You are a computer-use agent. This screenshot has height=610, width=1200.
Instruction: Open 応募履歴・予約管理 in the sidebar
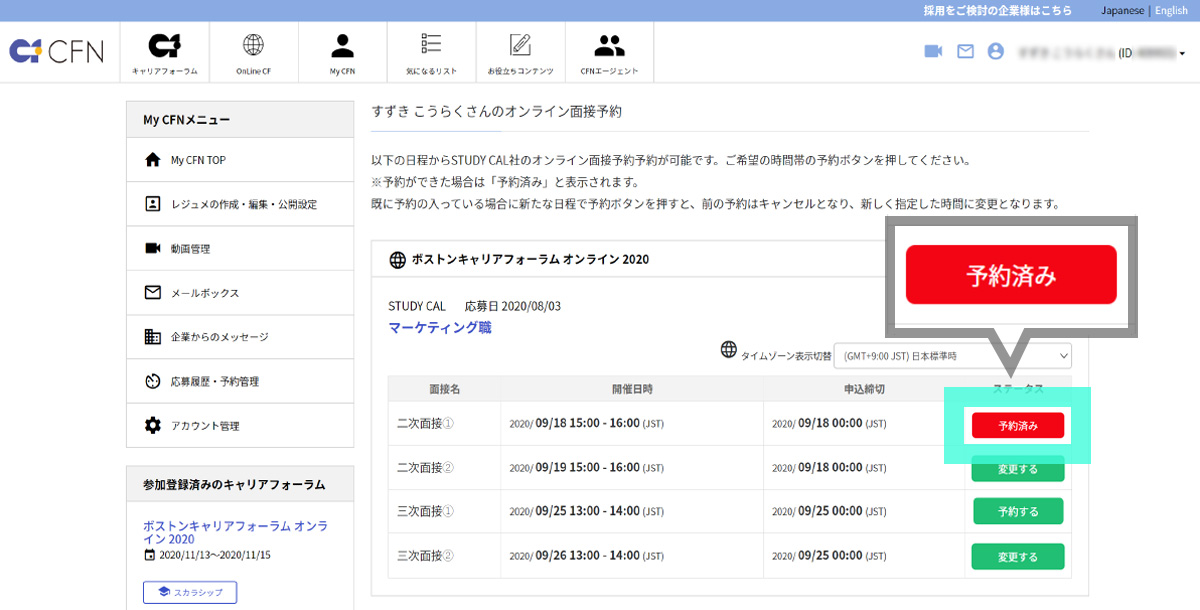click(x=240, y=381)
